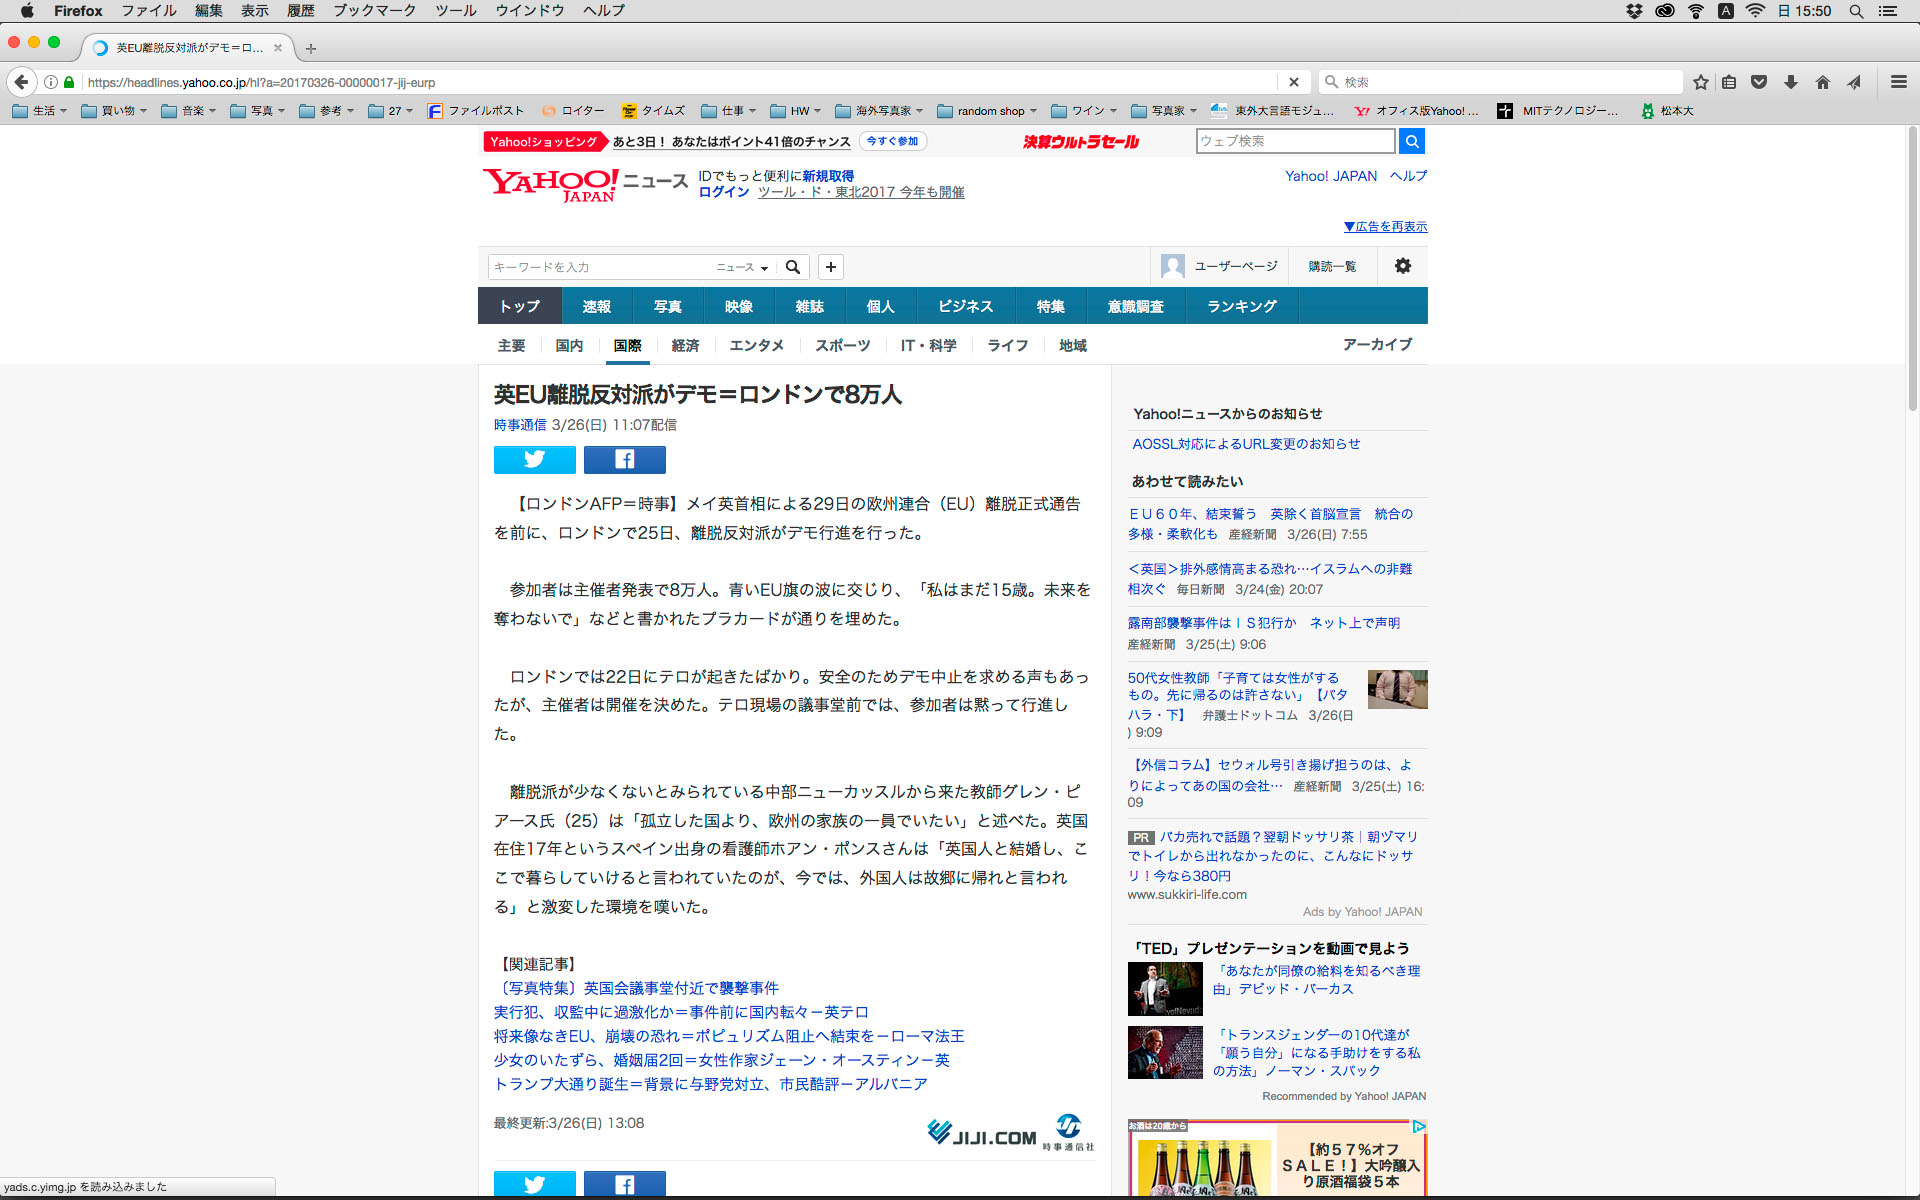Open Firefox downloads arrow icon
The image size is (1920, 1200).
pos(1791,82)
